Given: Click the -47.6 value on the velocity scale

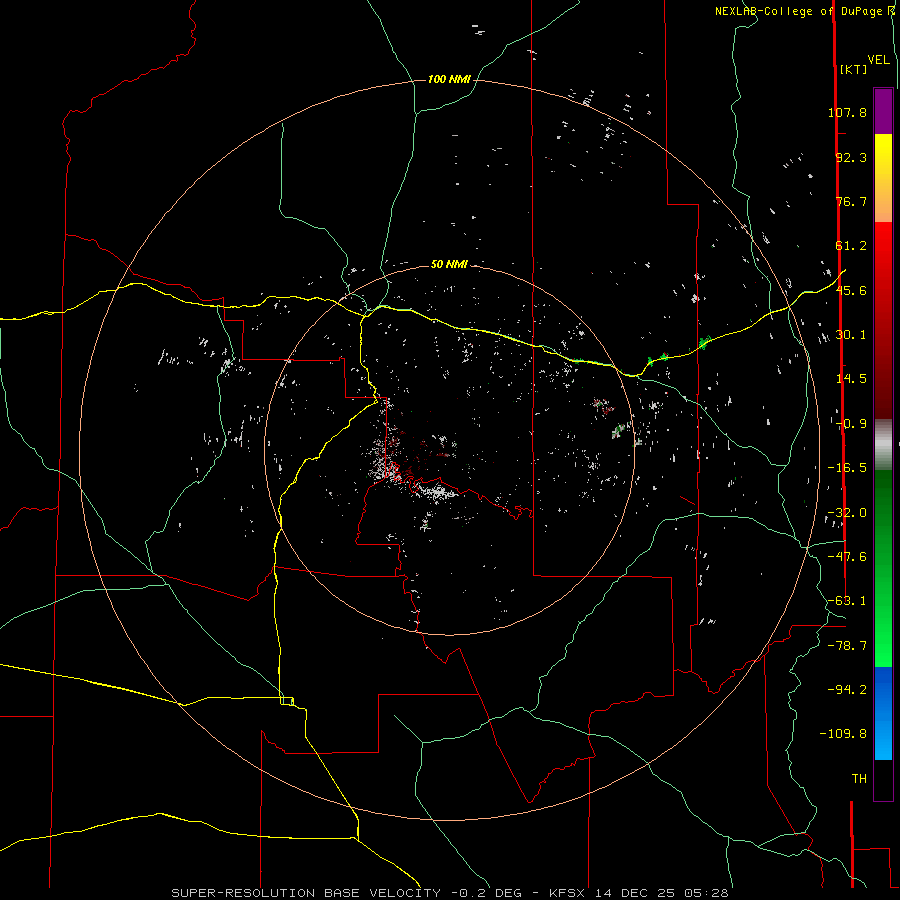Looking at the screenshot, I should click(x=847, y=557).
